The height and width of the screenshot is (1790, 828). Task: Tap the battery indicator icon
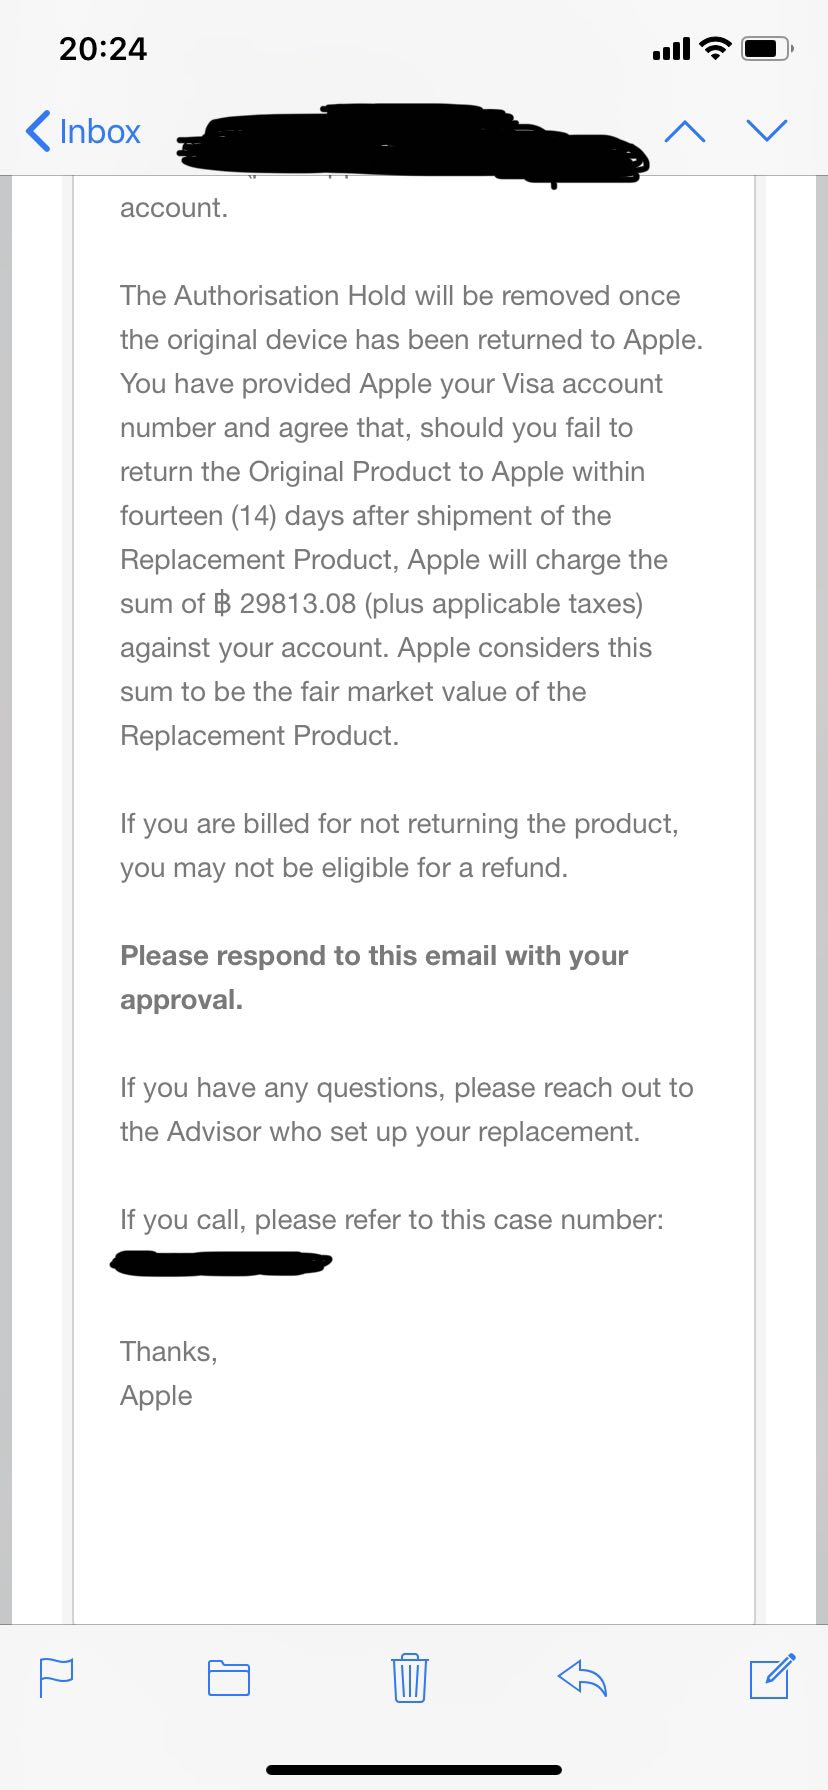pos(767,48)
